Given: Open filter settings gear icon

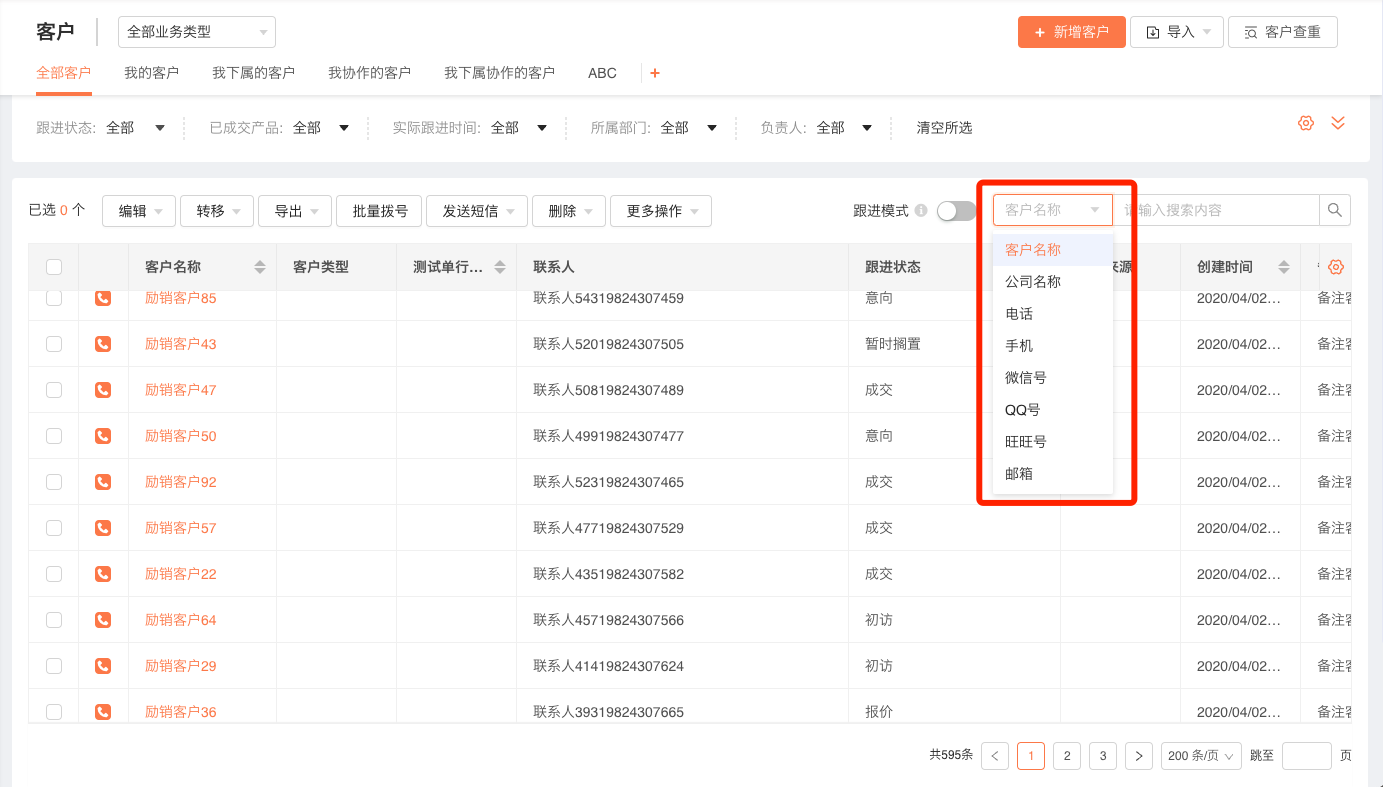Looking at the screenshot, I should (1305, 123).
